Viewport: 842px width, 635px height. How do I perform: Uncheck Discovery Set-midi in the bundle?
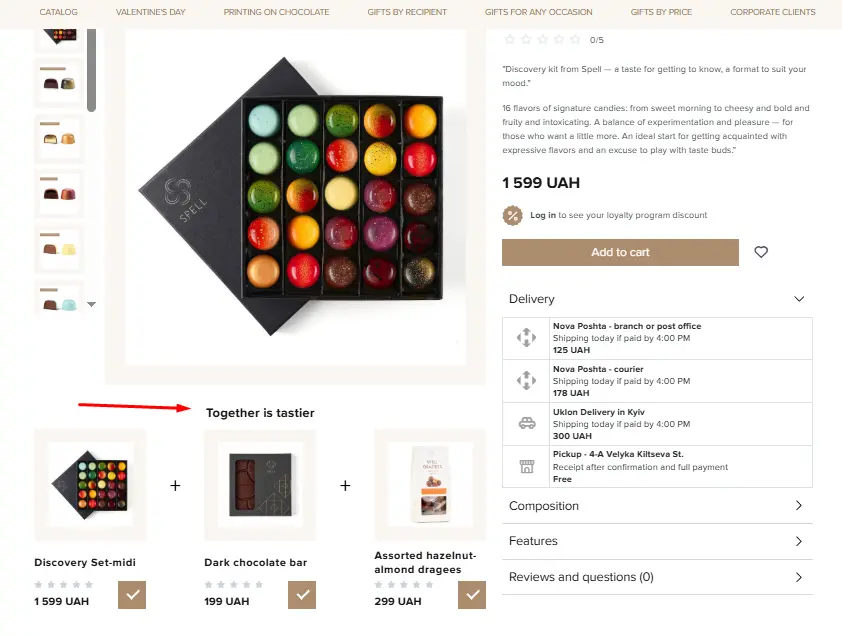(x=132, y=594)
